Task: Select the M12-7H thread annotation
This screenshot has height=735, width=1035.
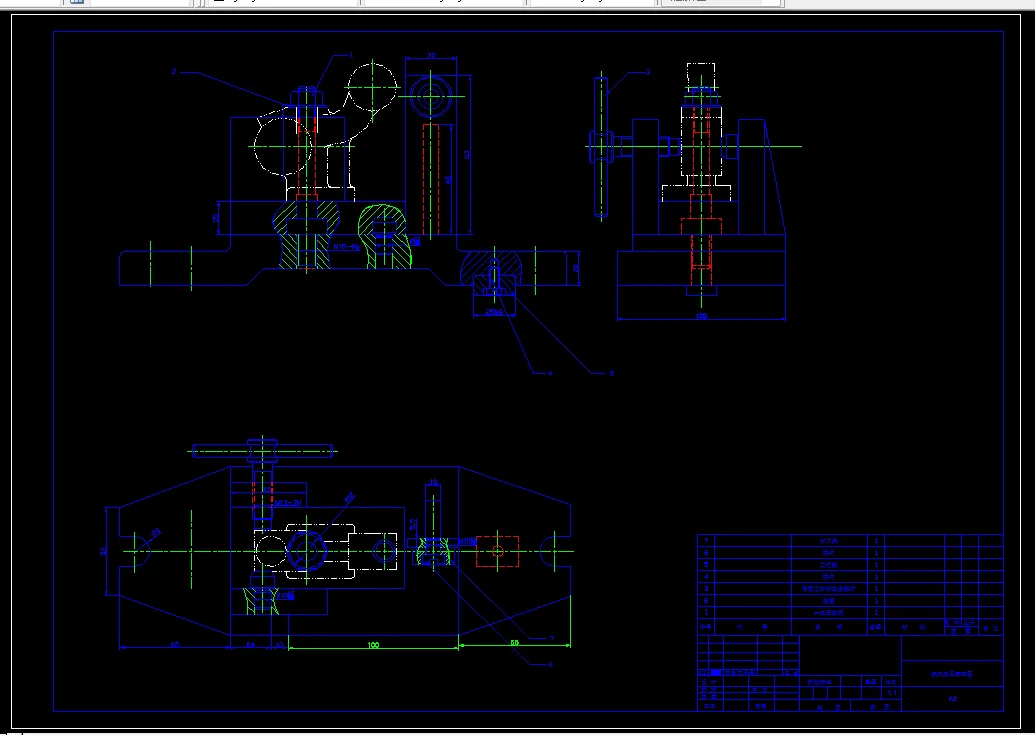Action: pyautogui.click(x=288, y=503)
